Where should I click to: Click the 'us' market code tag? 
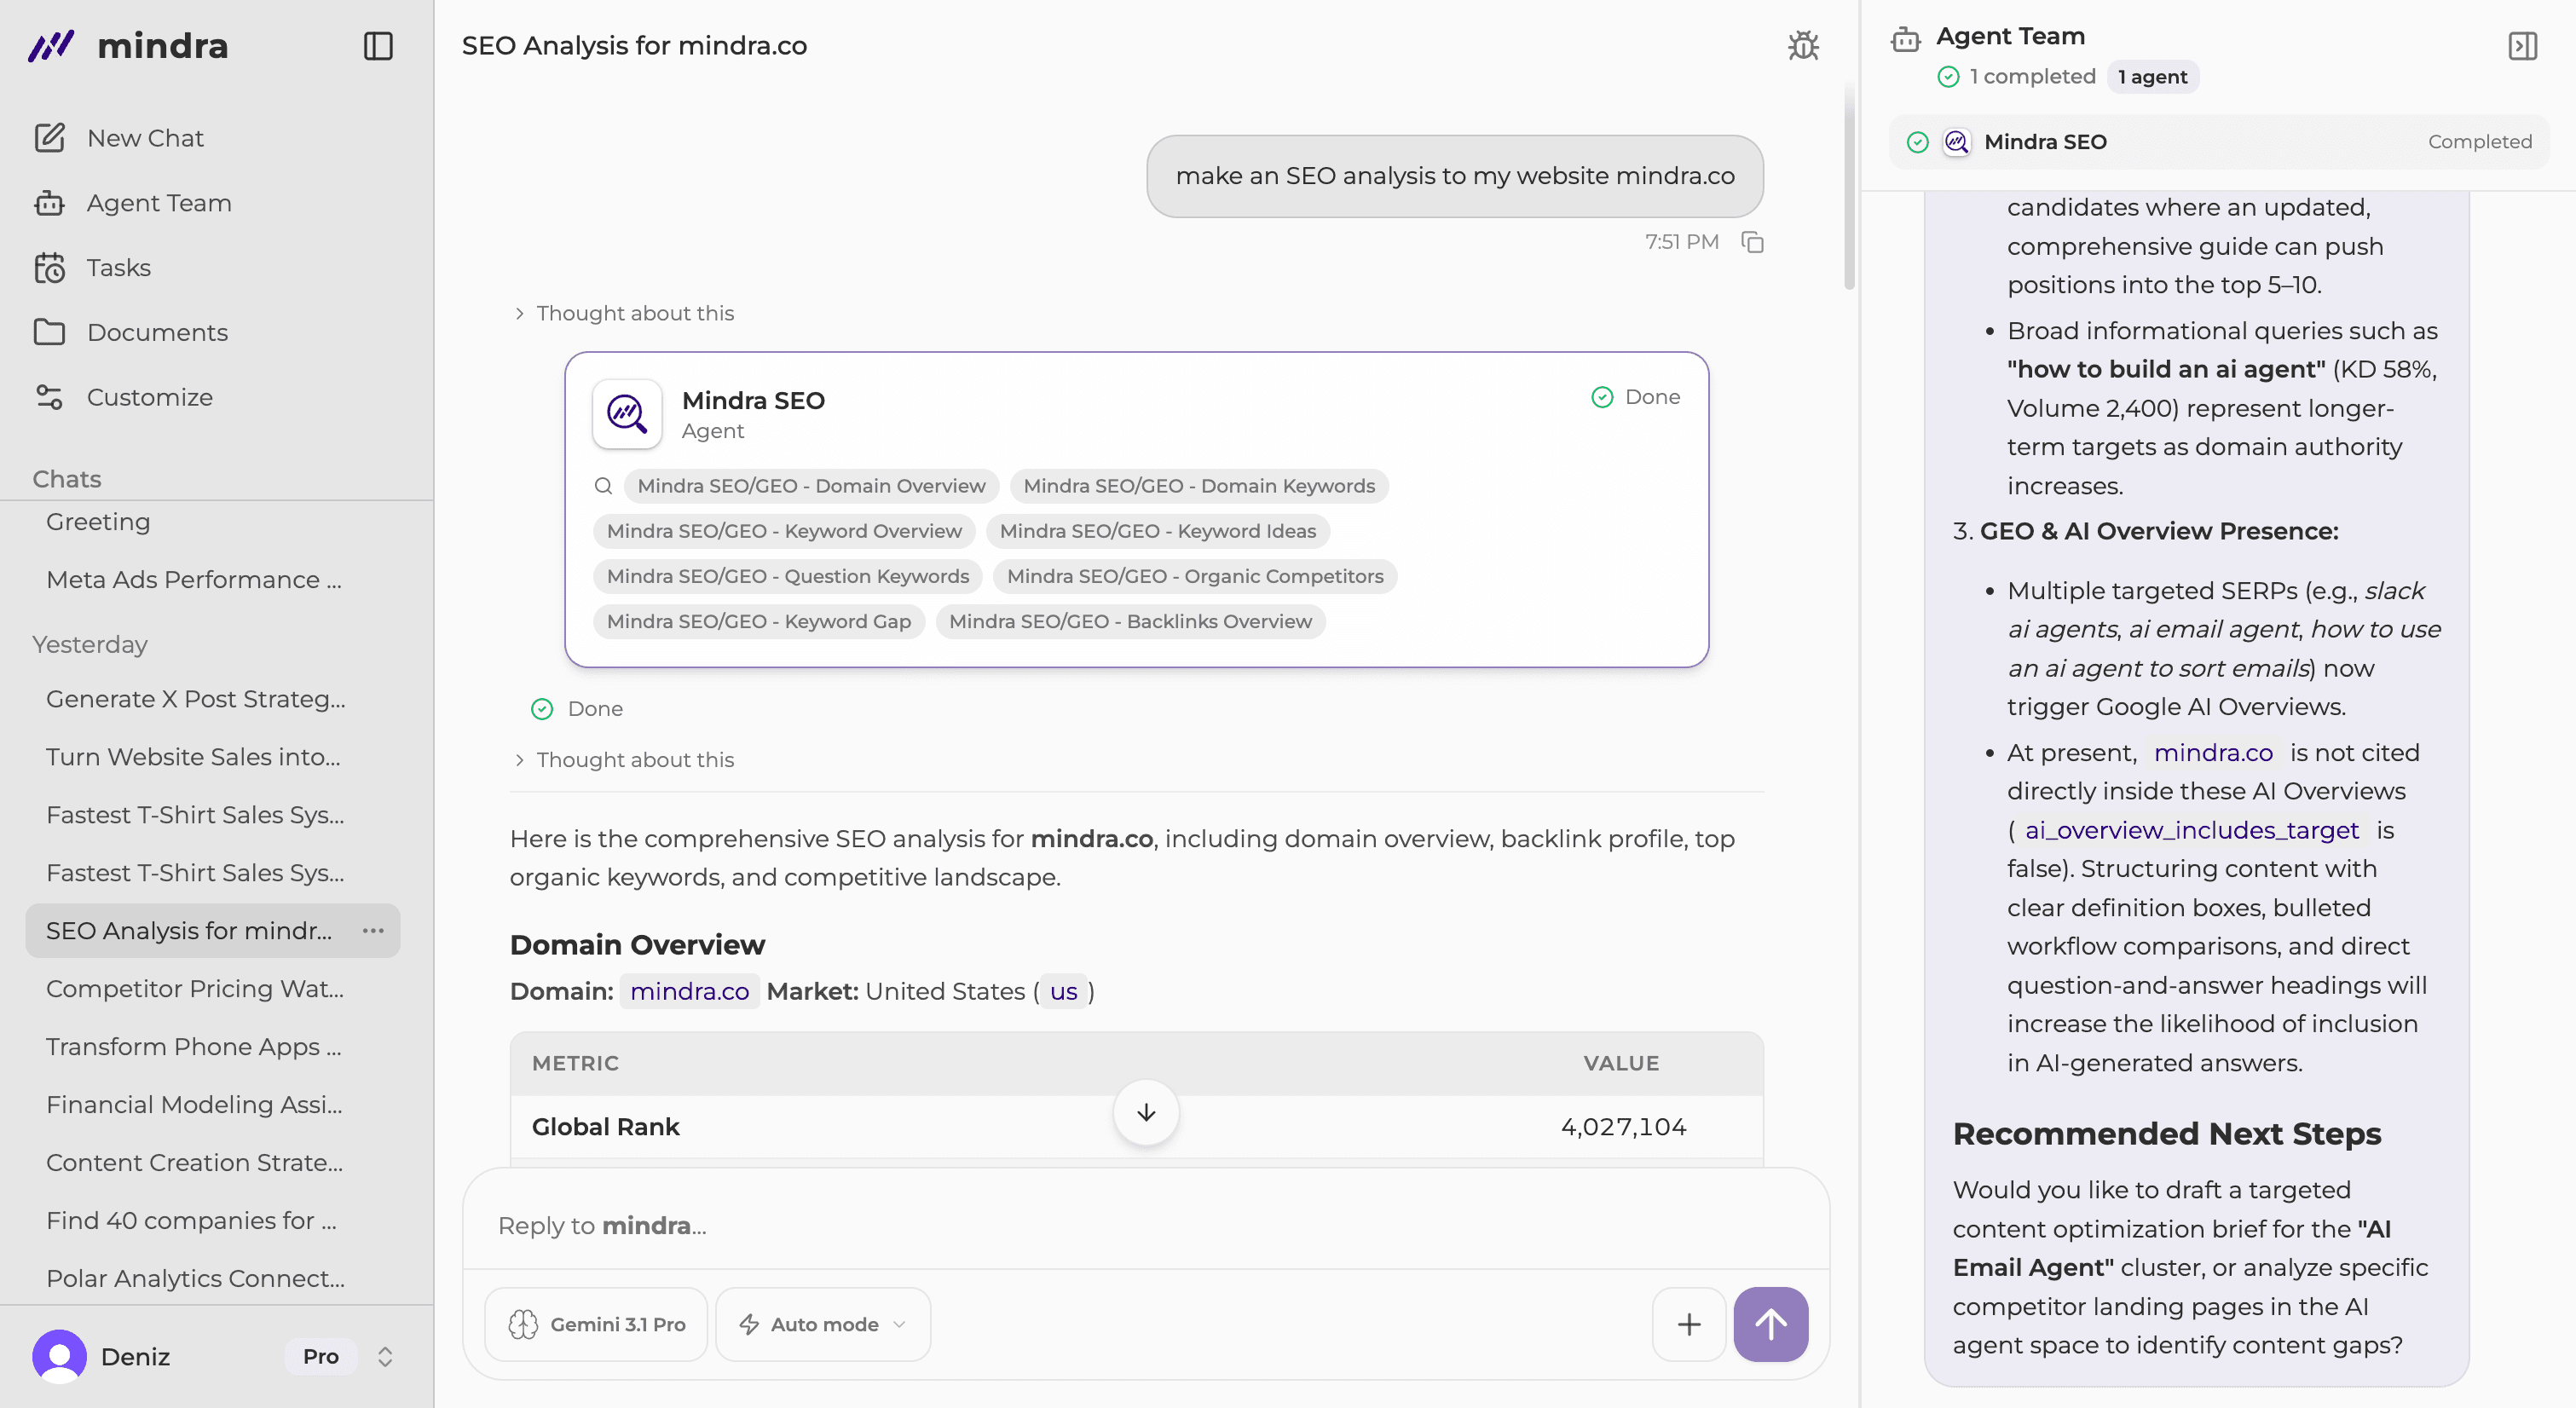click(1063, 992)
